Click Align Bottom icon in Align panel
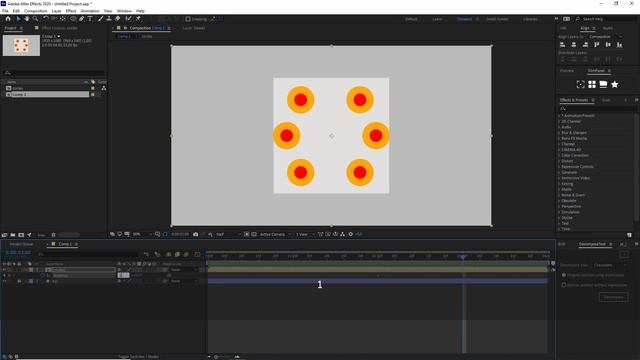 (620, 44)
